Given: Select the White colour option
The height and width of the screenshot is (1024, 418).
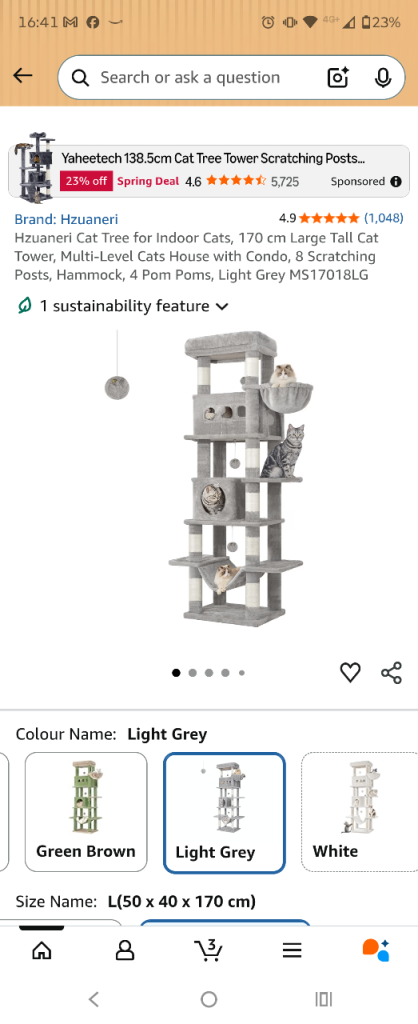Looking at the screenshot, I should [359, 812].
